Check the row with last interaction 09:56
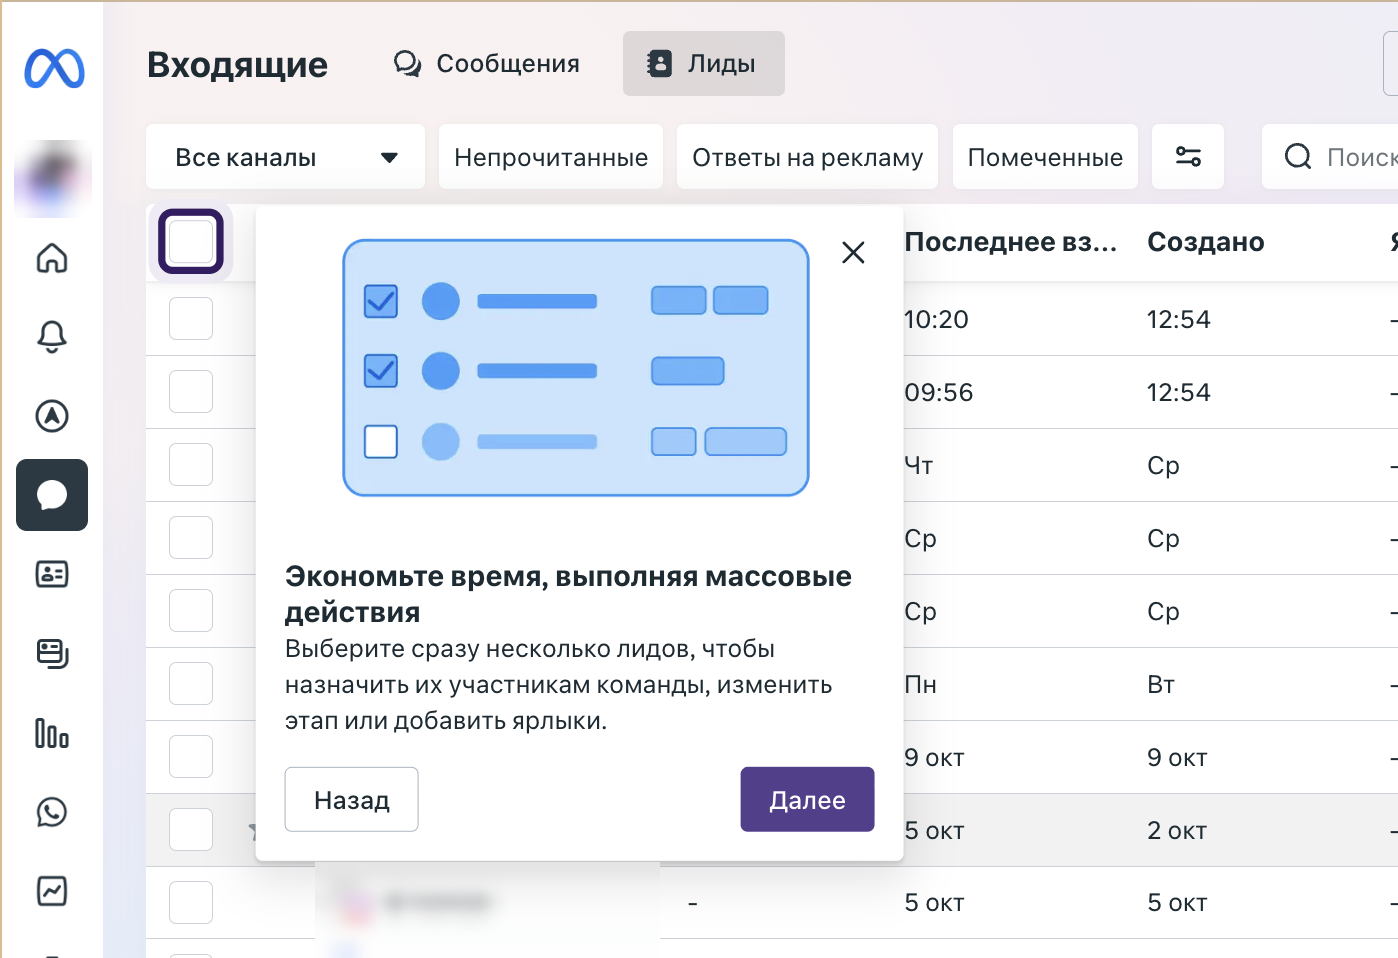 coord(191,392)
